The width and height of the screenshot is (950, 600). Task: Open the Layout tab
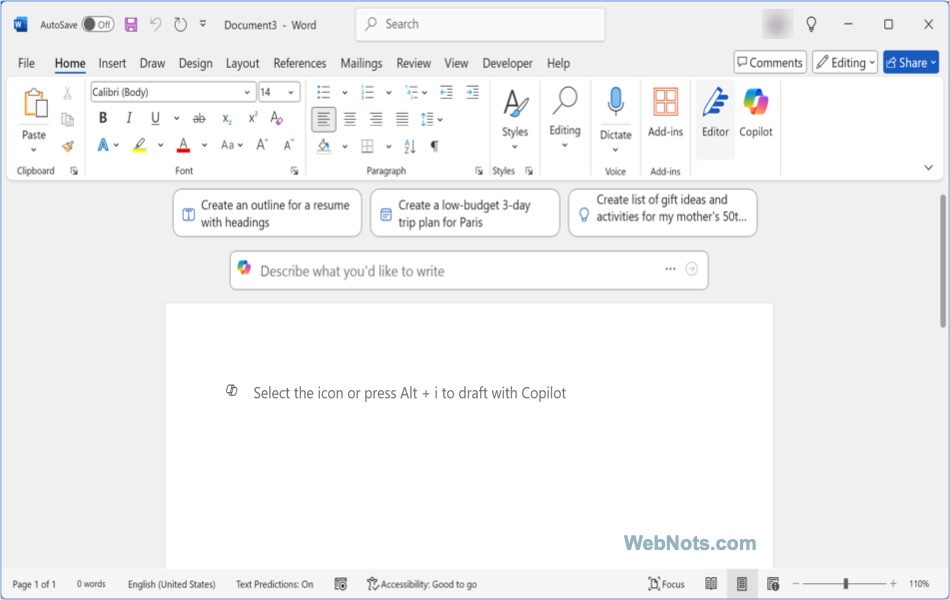point(242,63)
